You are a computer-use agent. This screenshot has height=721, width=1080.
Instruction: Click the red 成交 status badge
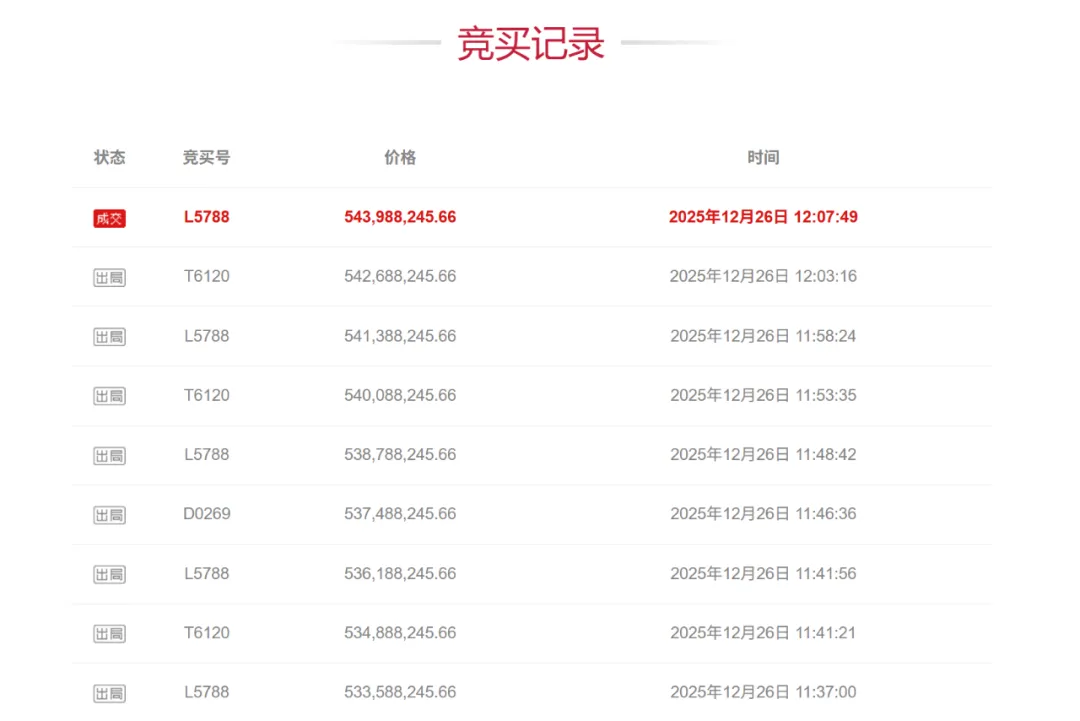[110, 218]
